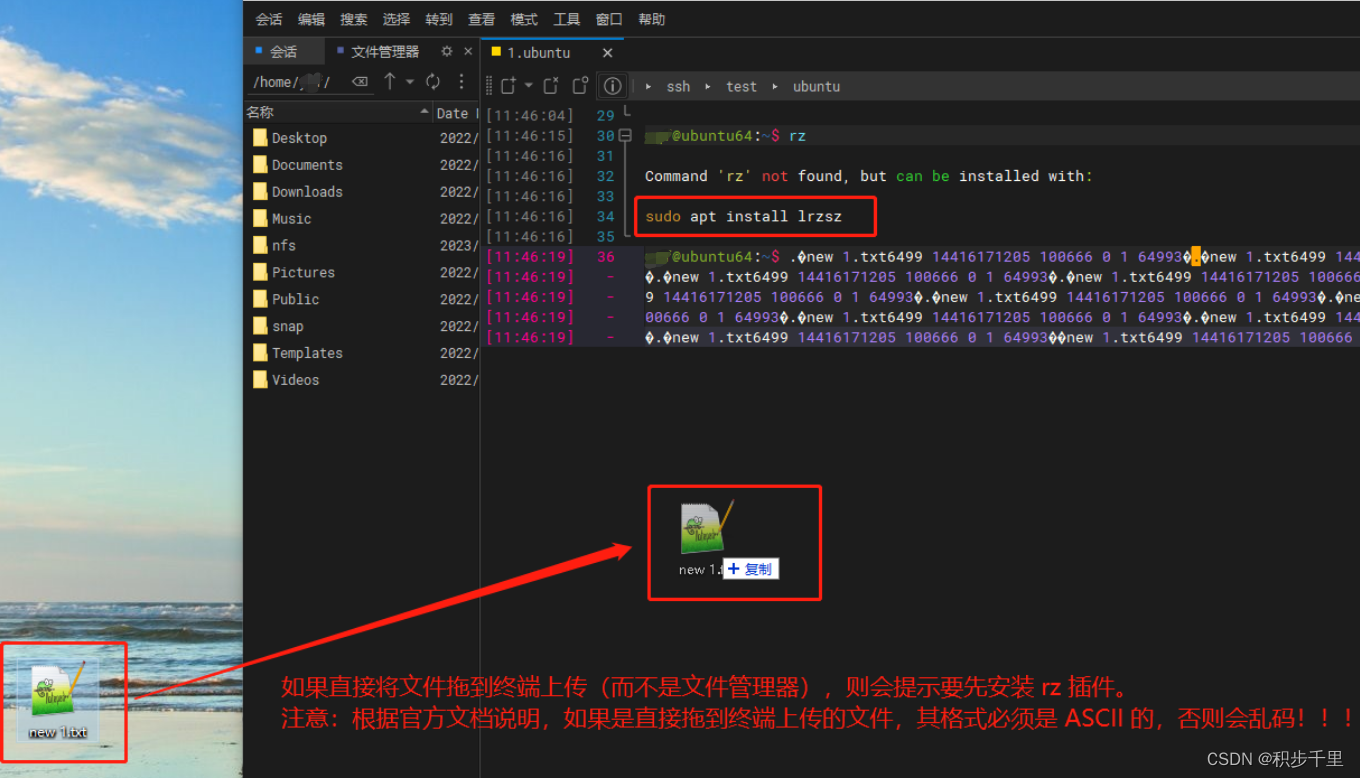Collapse the block at line 30
The image size is (1360, 778).
[x=625, y=136]
